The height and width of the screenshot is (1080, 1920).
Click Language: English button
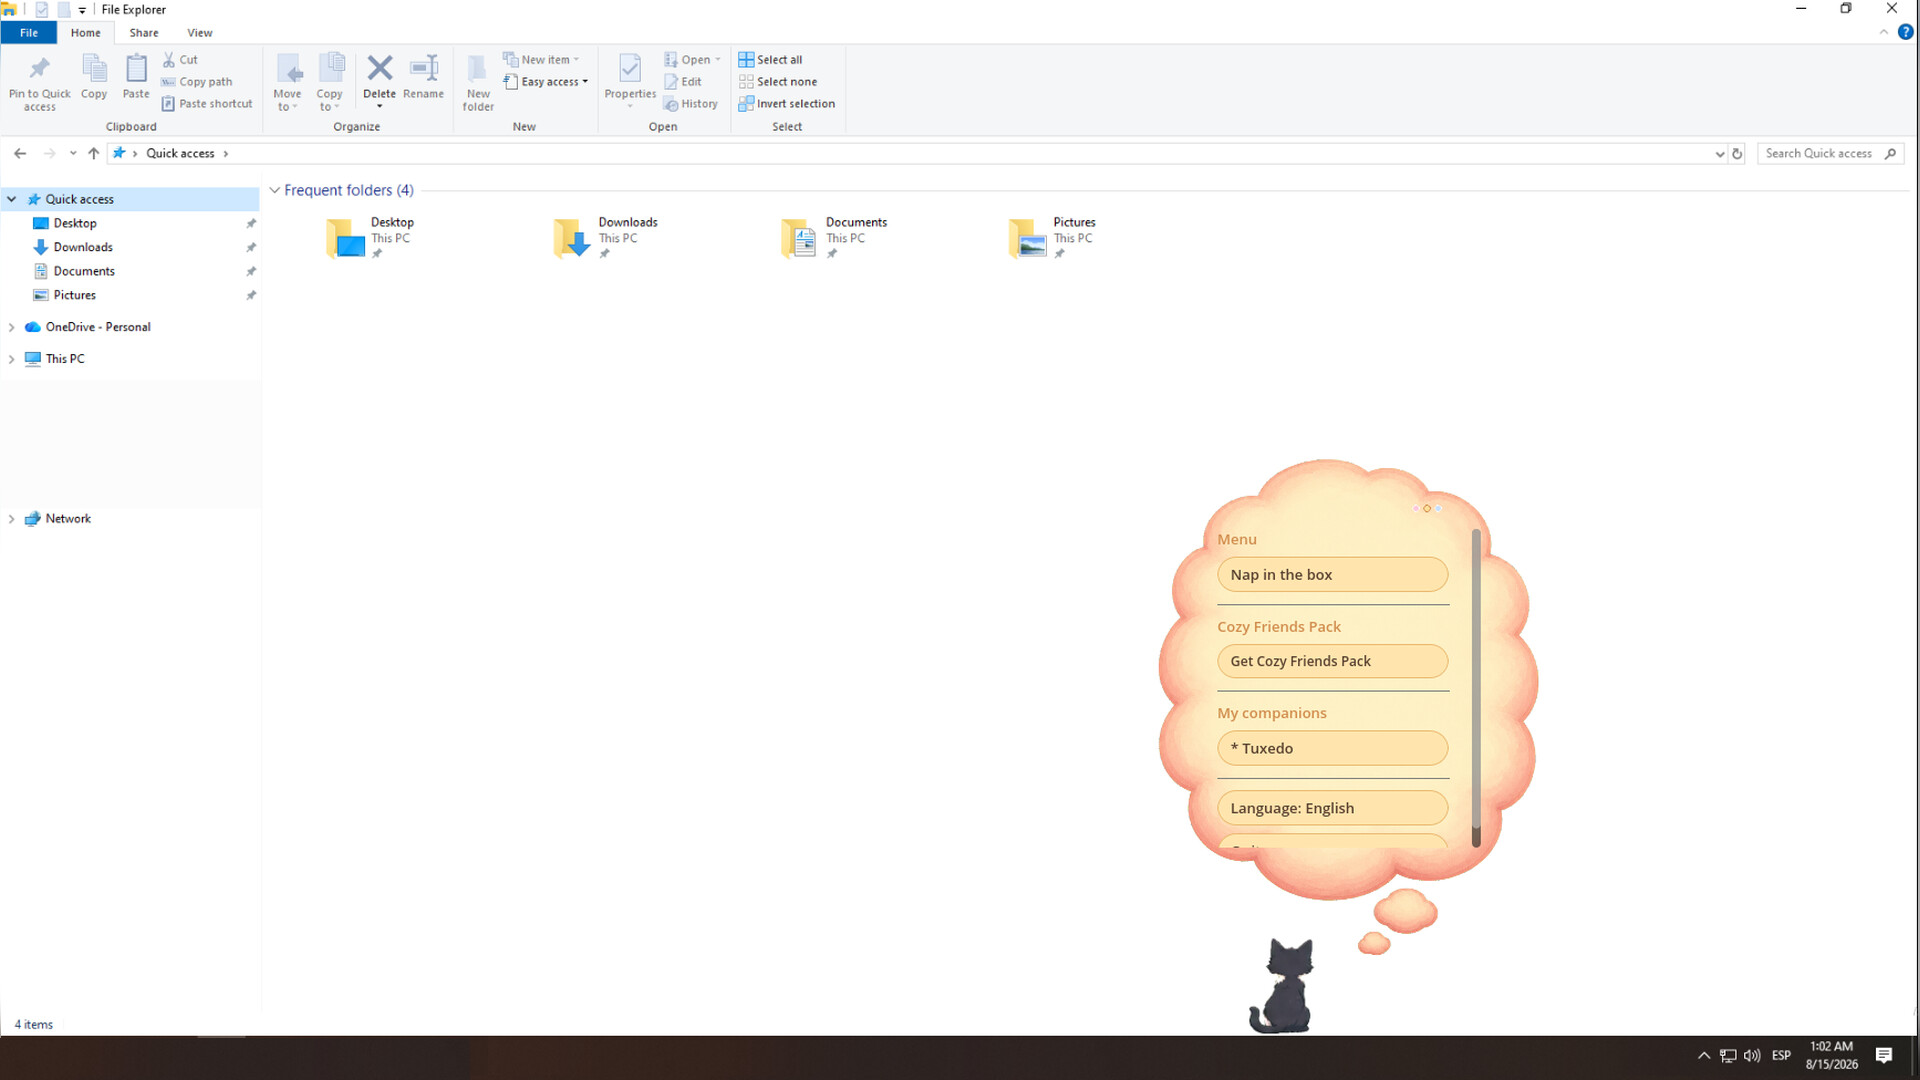tap(1333, 808)
